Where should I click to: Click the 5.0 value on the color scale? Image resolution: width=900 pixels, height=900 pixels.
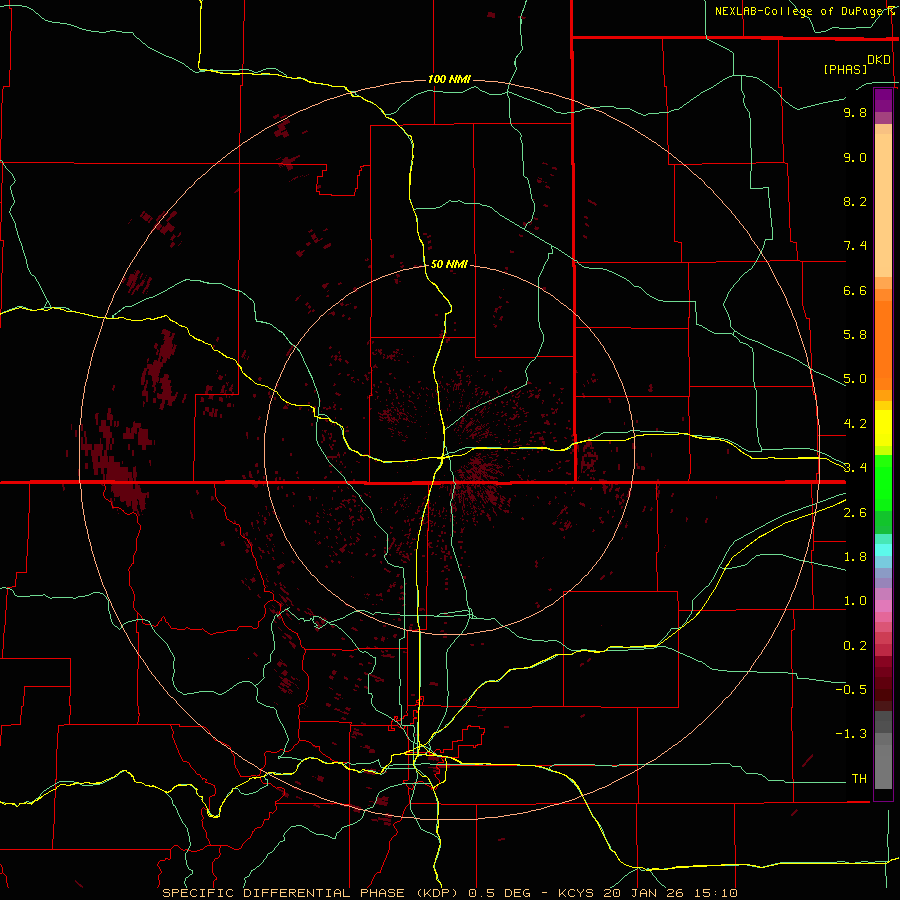[x=855, y=379]
